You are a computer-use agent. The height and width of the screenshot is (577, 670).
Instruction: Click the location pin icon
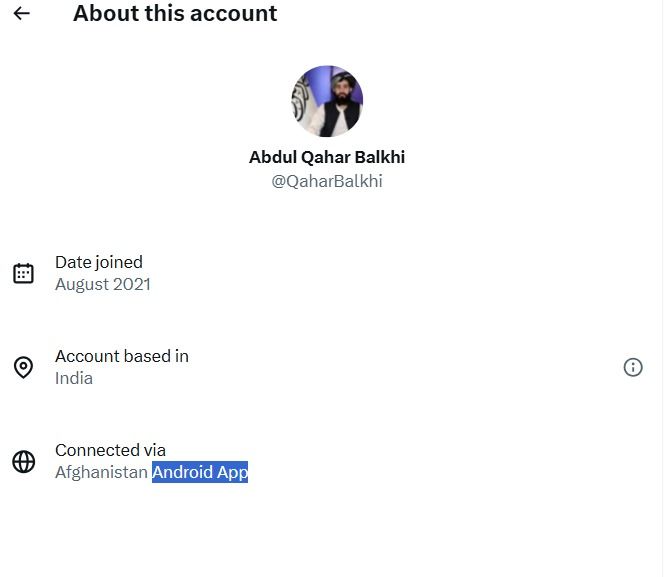tap(23, 367)
